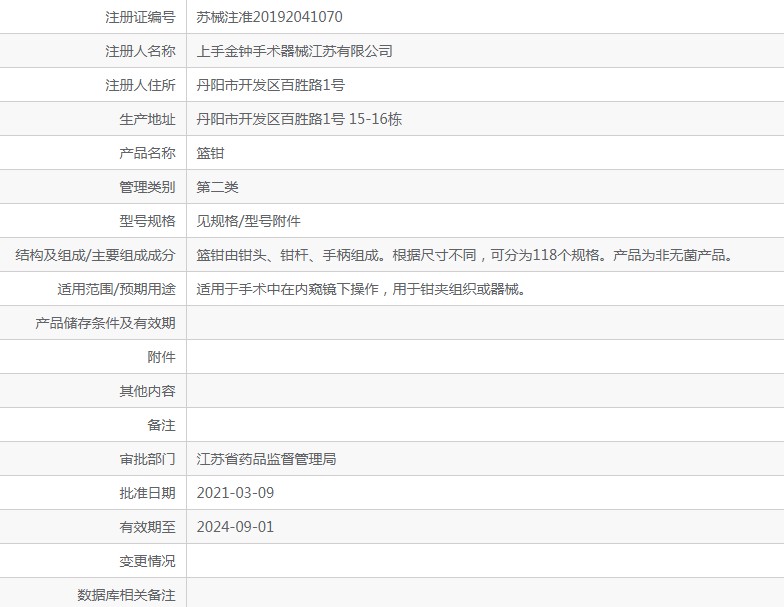The width and height of the screenshot is (784, 607).
Task: Click the description starting with 篮钳由钳头
Action: point(464,255)
